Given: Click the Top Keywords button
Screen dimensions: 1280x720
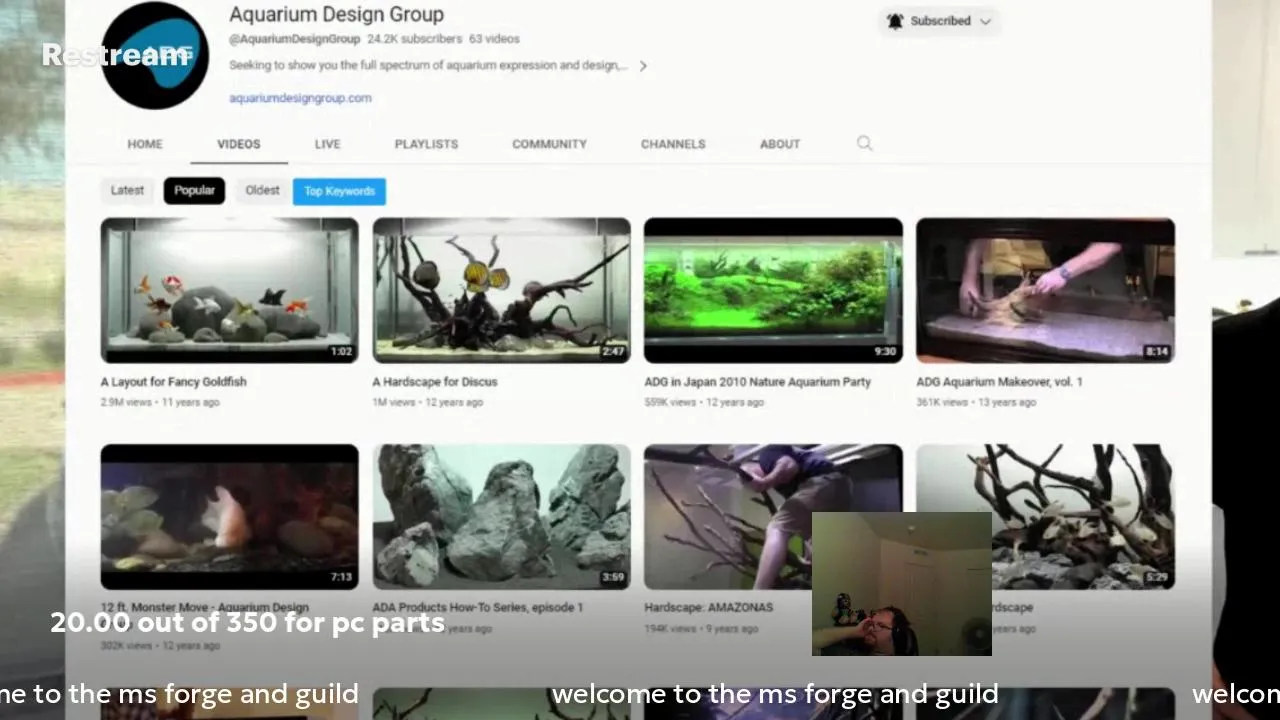Looking at the screenshot, I should (339, 191).
